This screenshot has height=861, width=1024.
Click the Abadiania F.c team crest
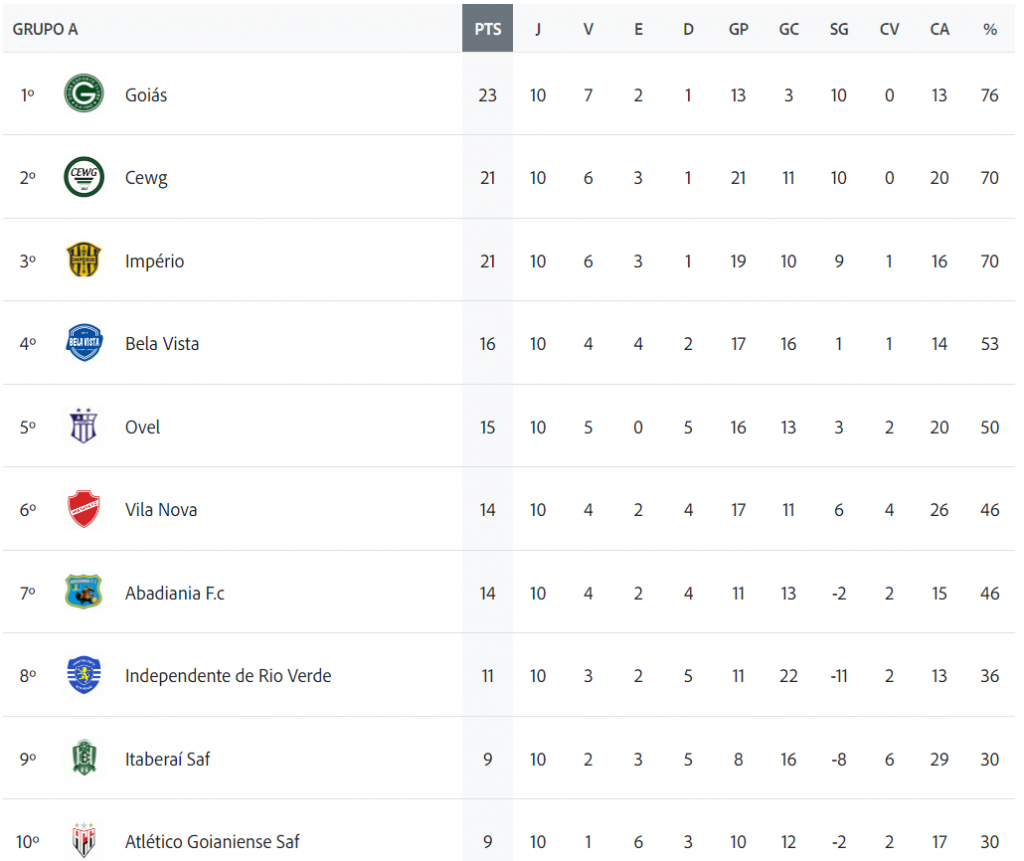84,593
